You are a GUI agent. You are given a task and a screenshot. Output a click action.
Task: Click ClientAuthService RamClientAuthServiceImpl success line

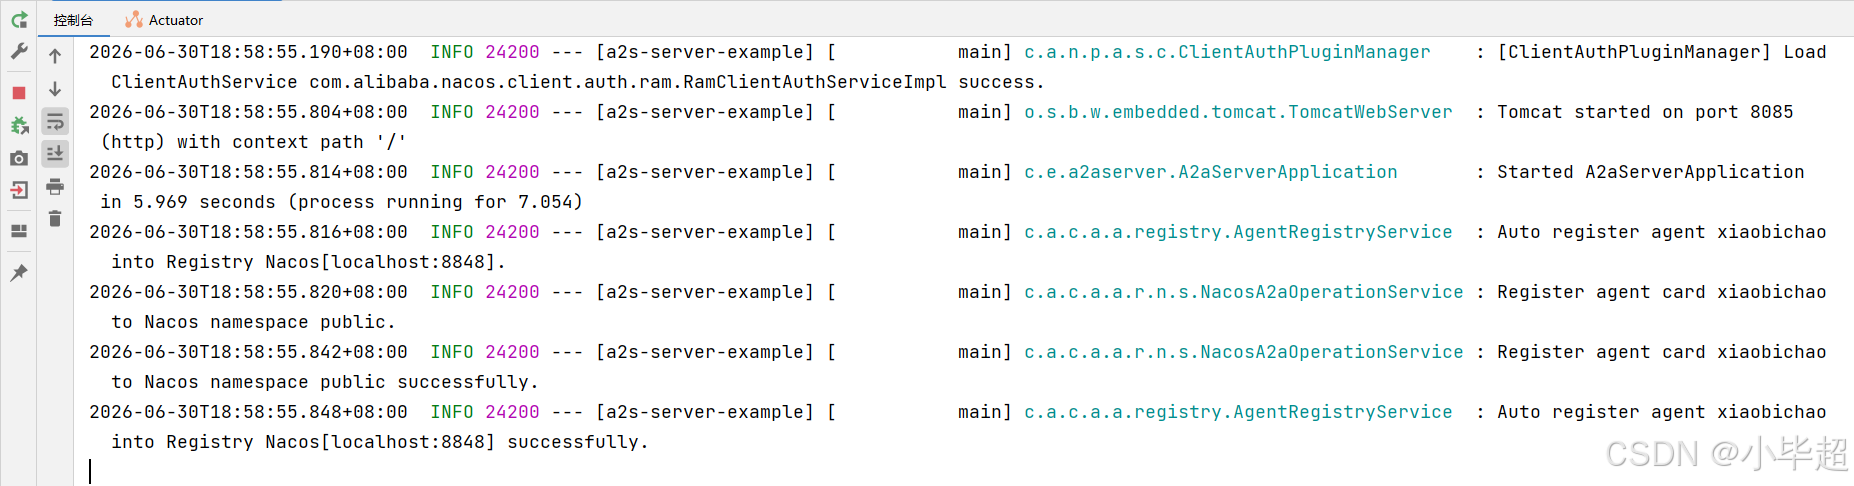[578, 82]
